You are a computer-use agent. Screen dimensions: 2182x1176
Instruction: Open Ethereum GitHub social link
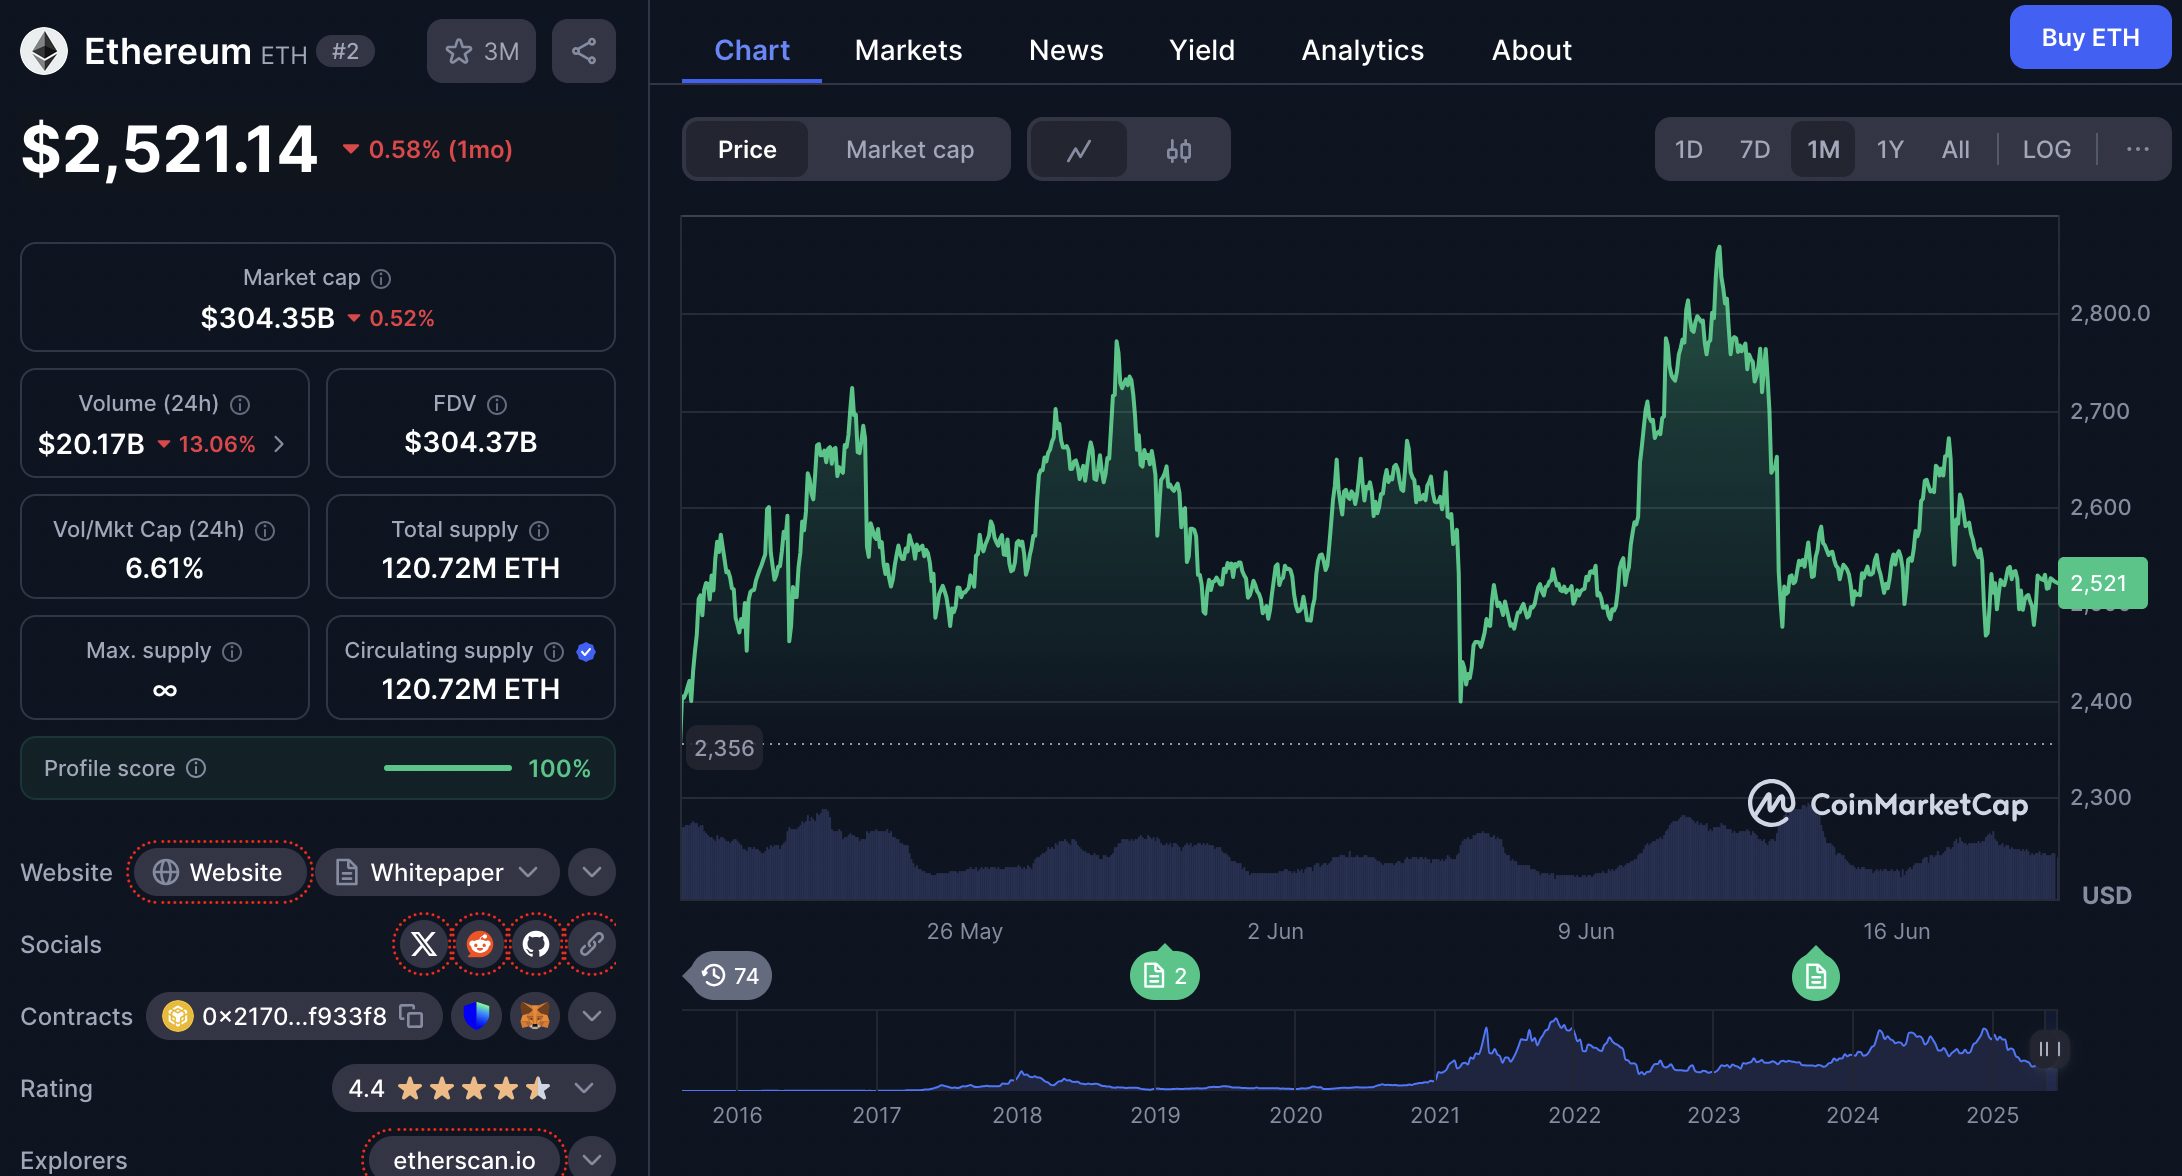point(536,944)
